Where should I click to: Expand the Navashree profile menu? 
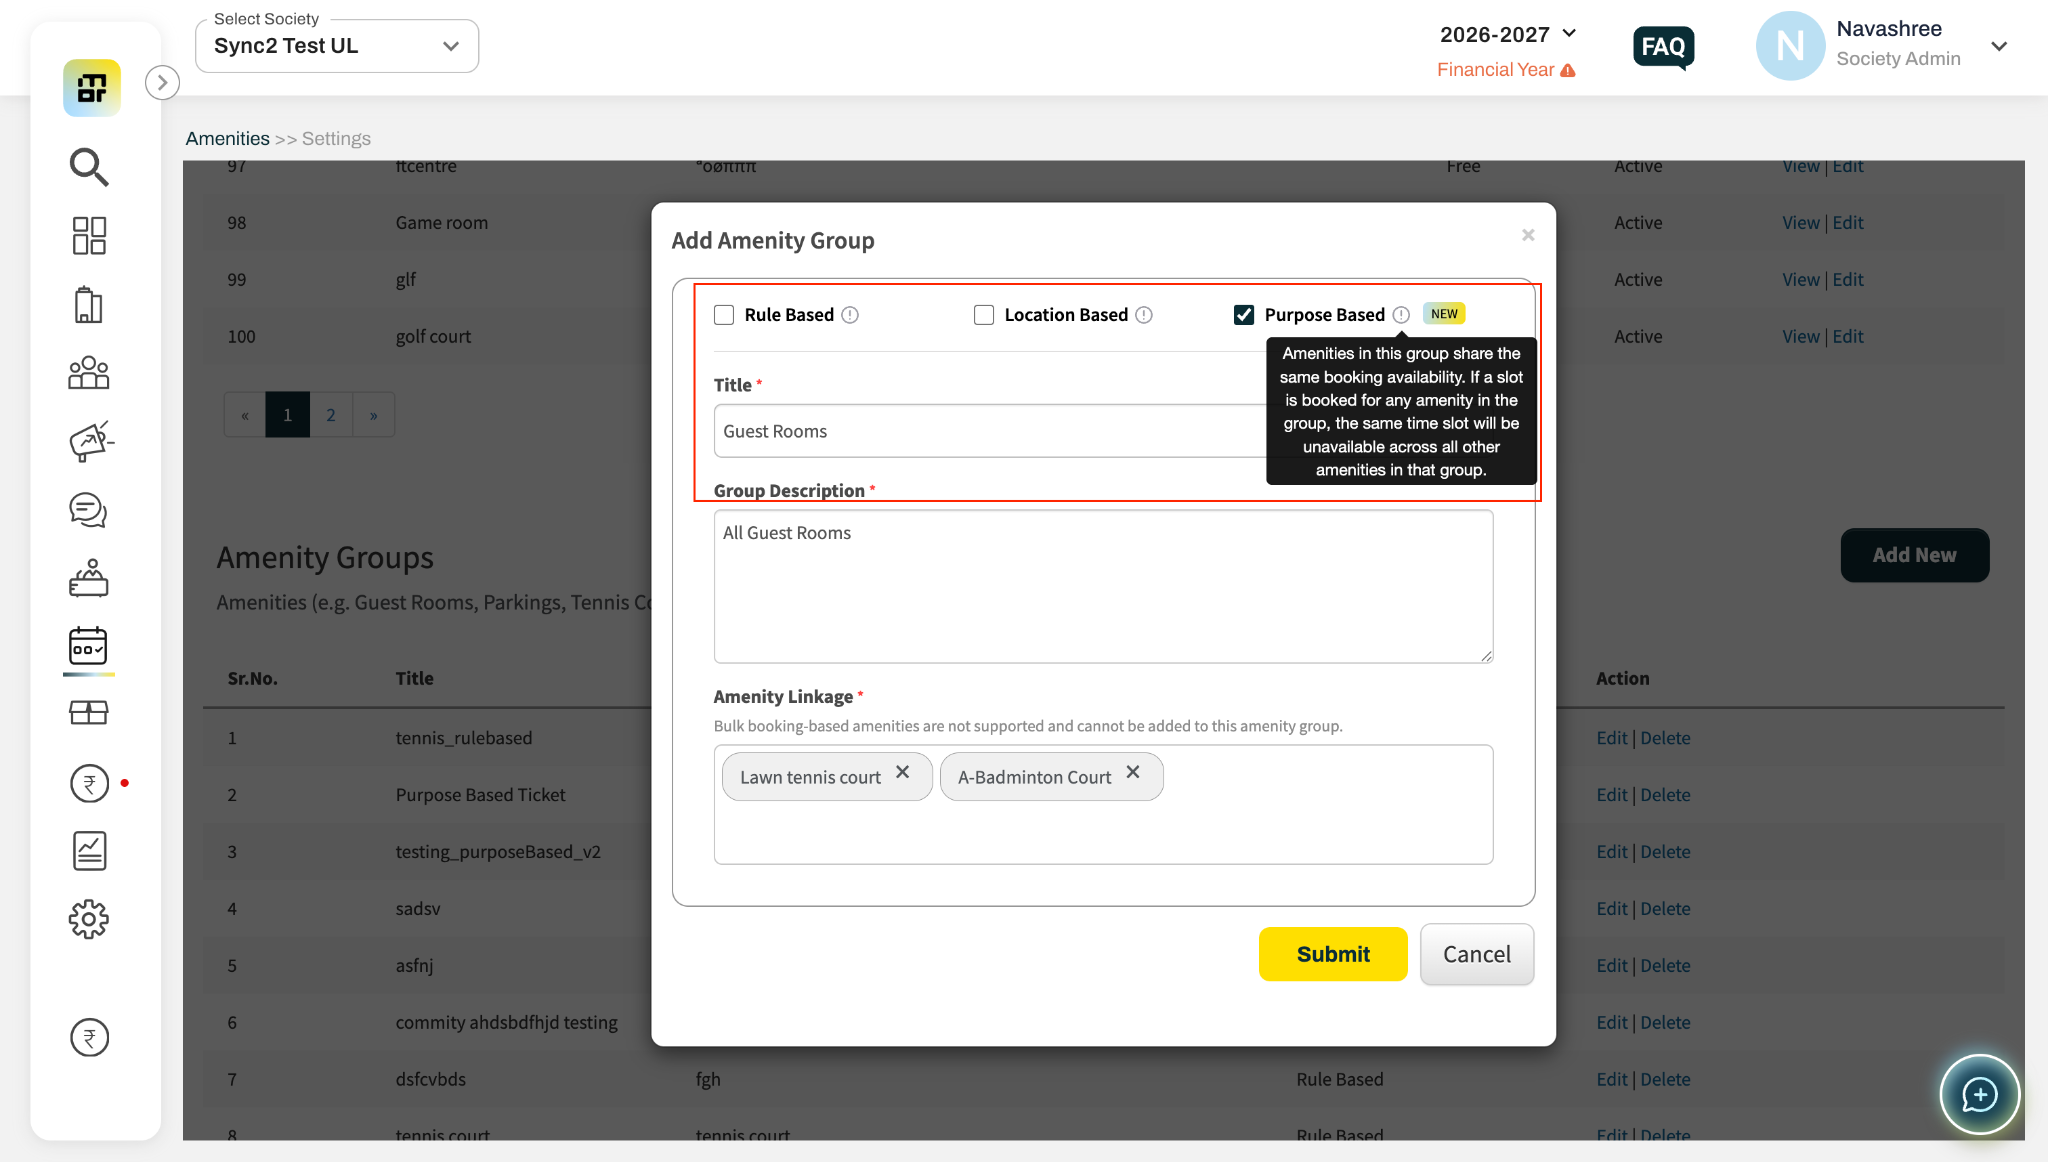coord(1999,46)
